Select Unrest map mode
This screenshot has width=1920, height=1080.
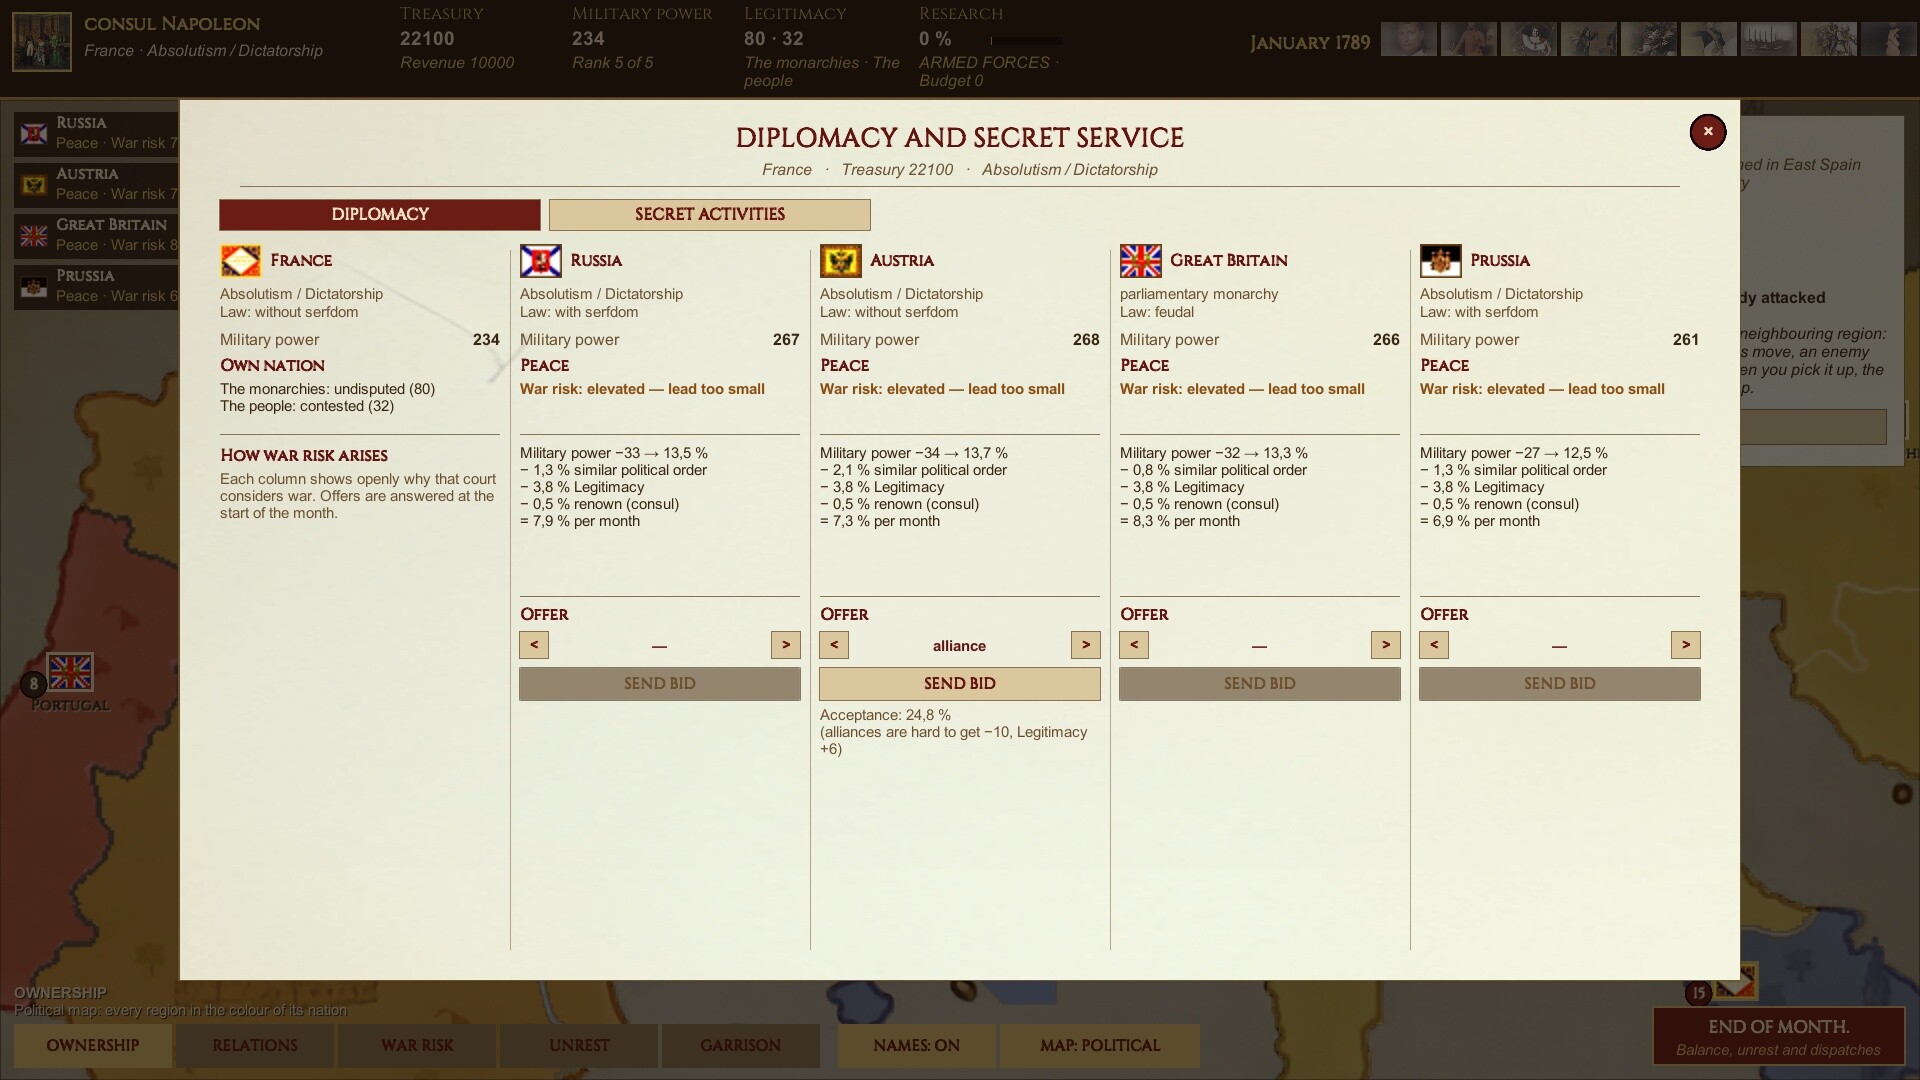tap(579, 1046)
